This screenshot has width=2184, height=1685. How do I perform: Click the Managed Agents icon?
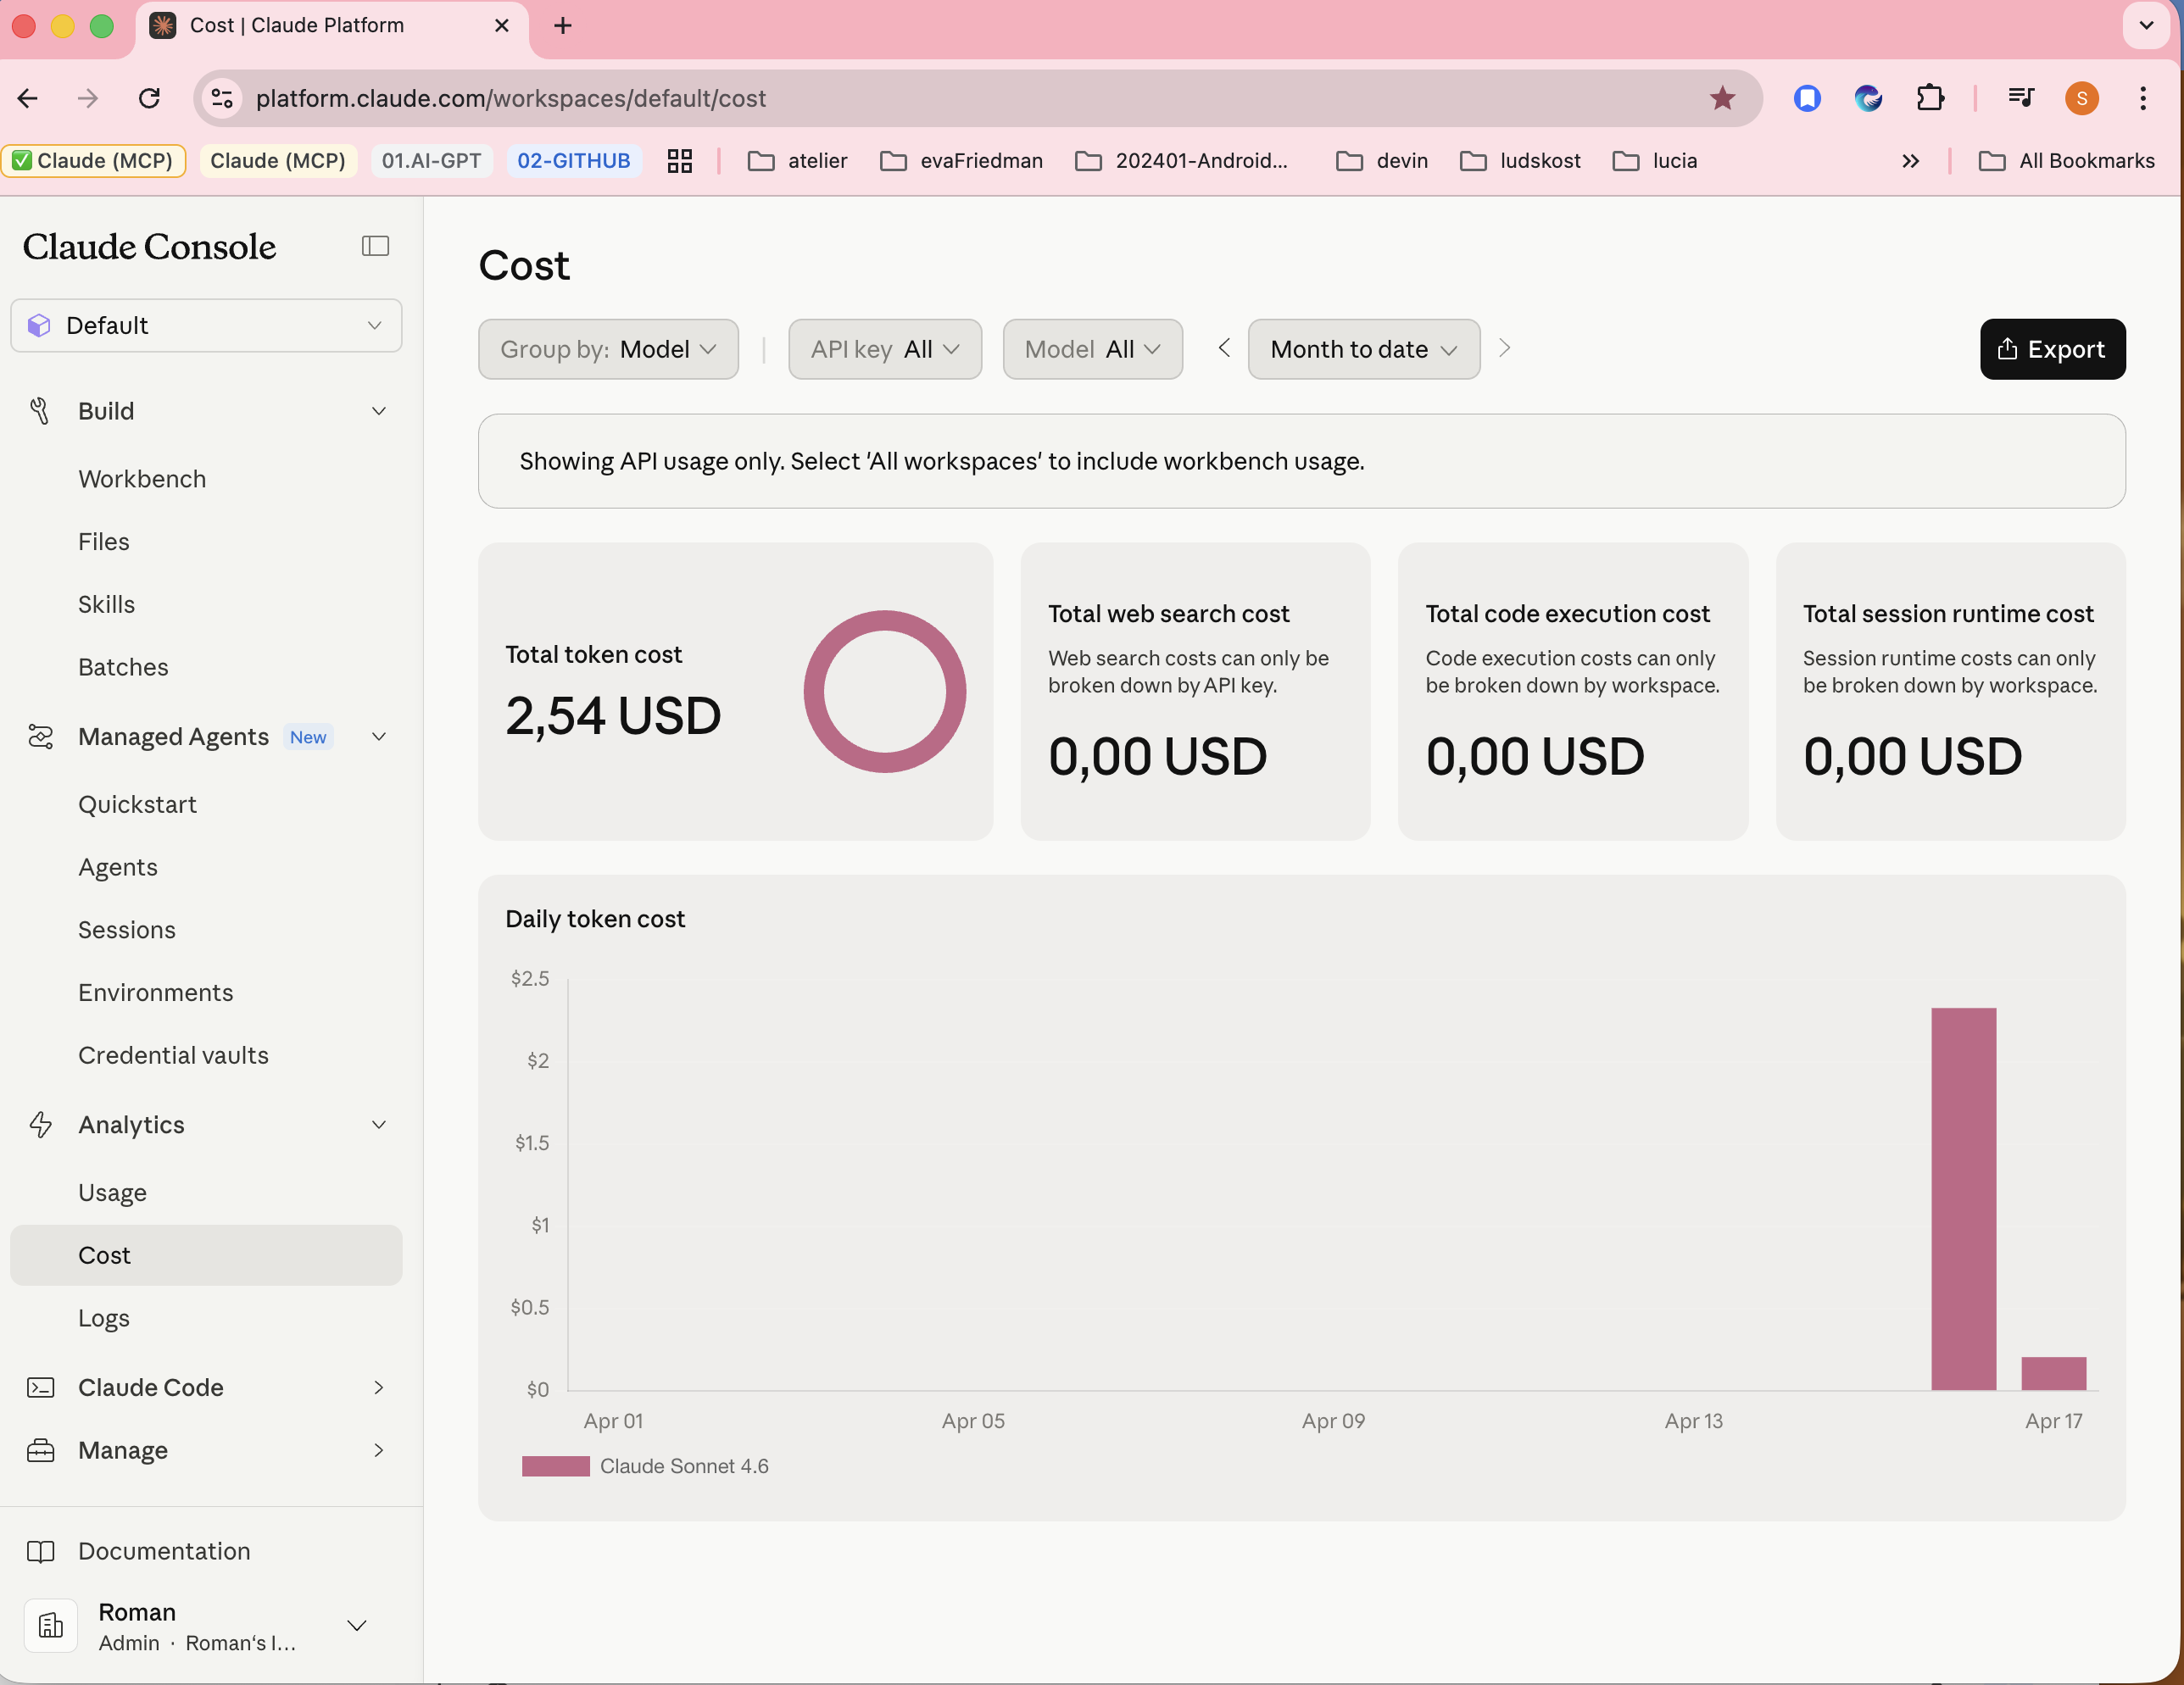(x=40, y=737)
